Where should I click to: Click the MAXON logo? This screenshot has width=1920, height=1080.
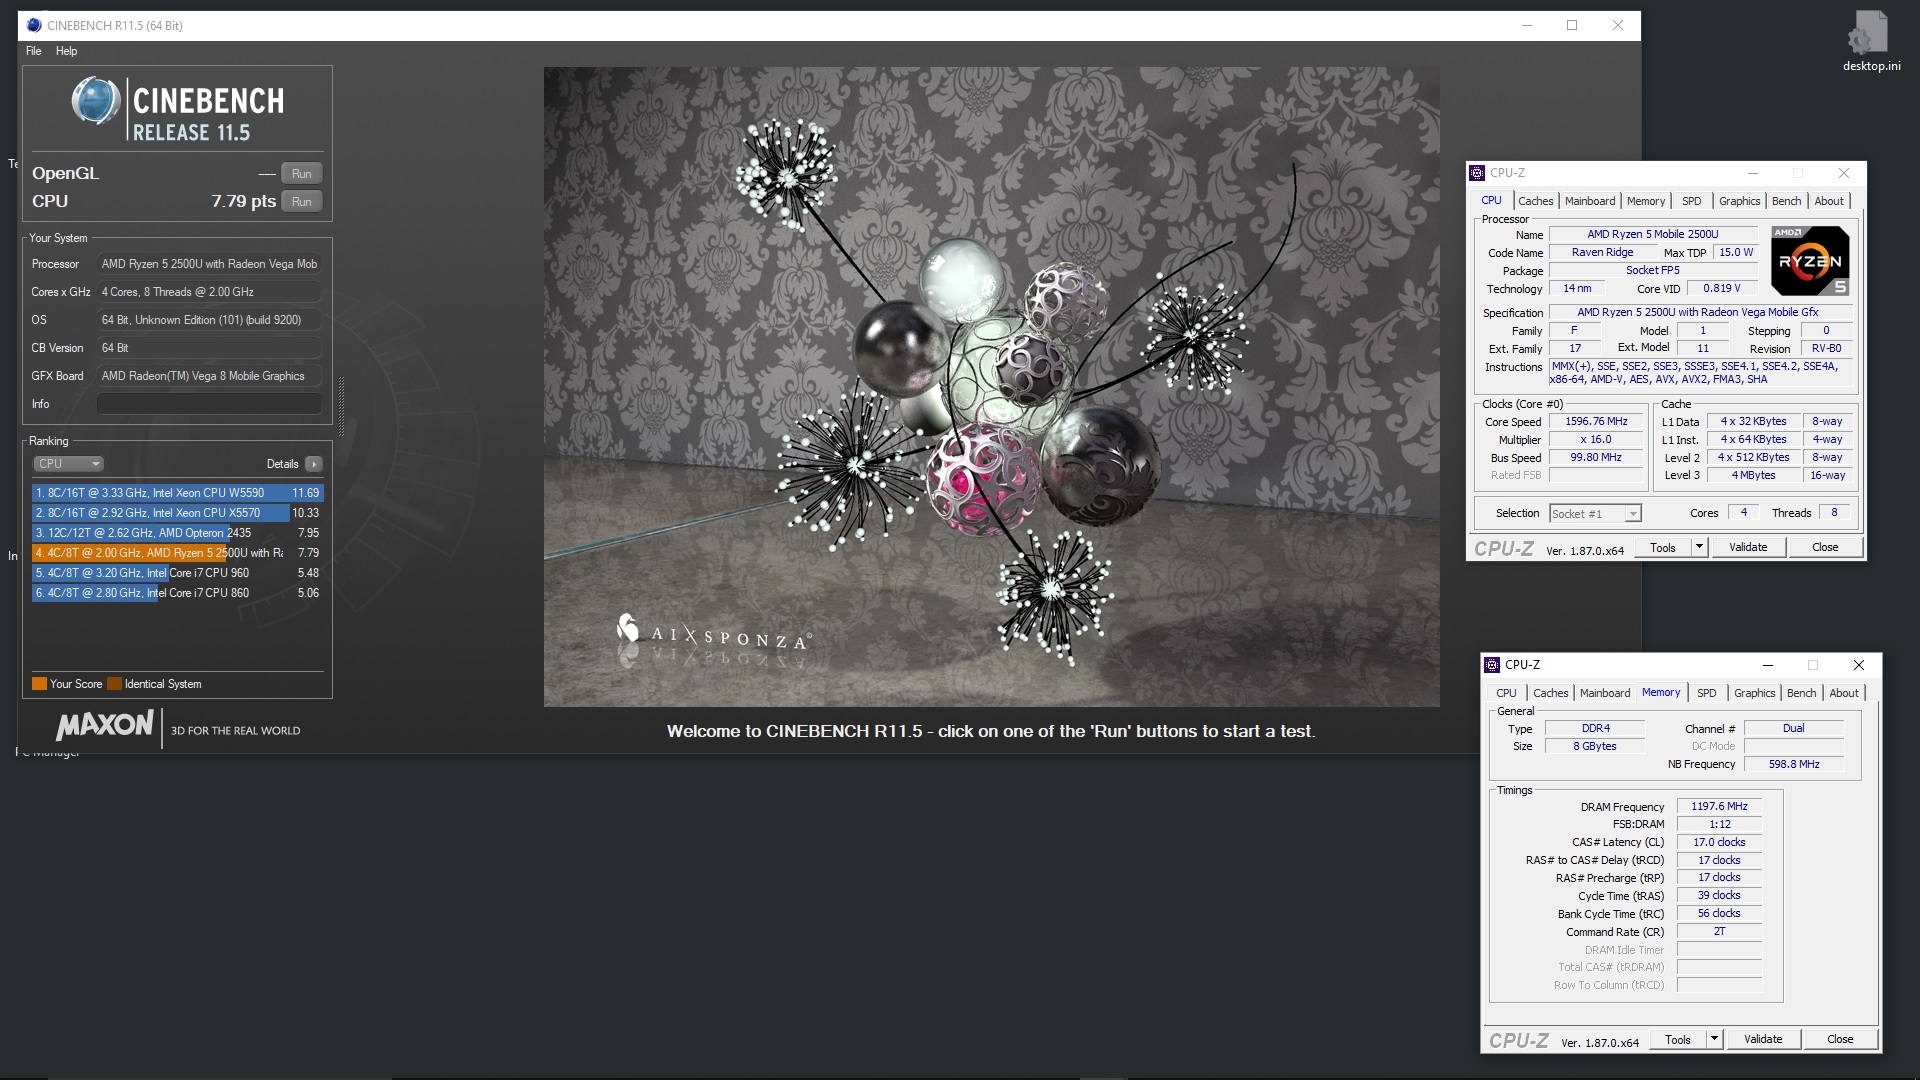tap(105, 727)
